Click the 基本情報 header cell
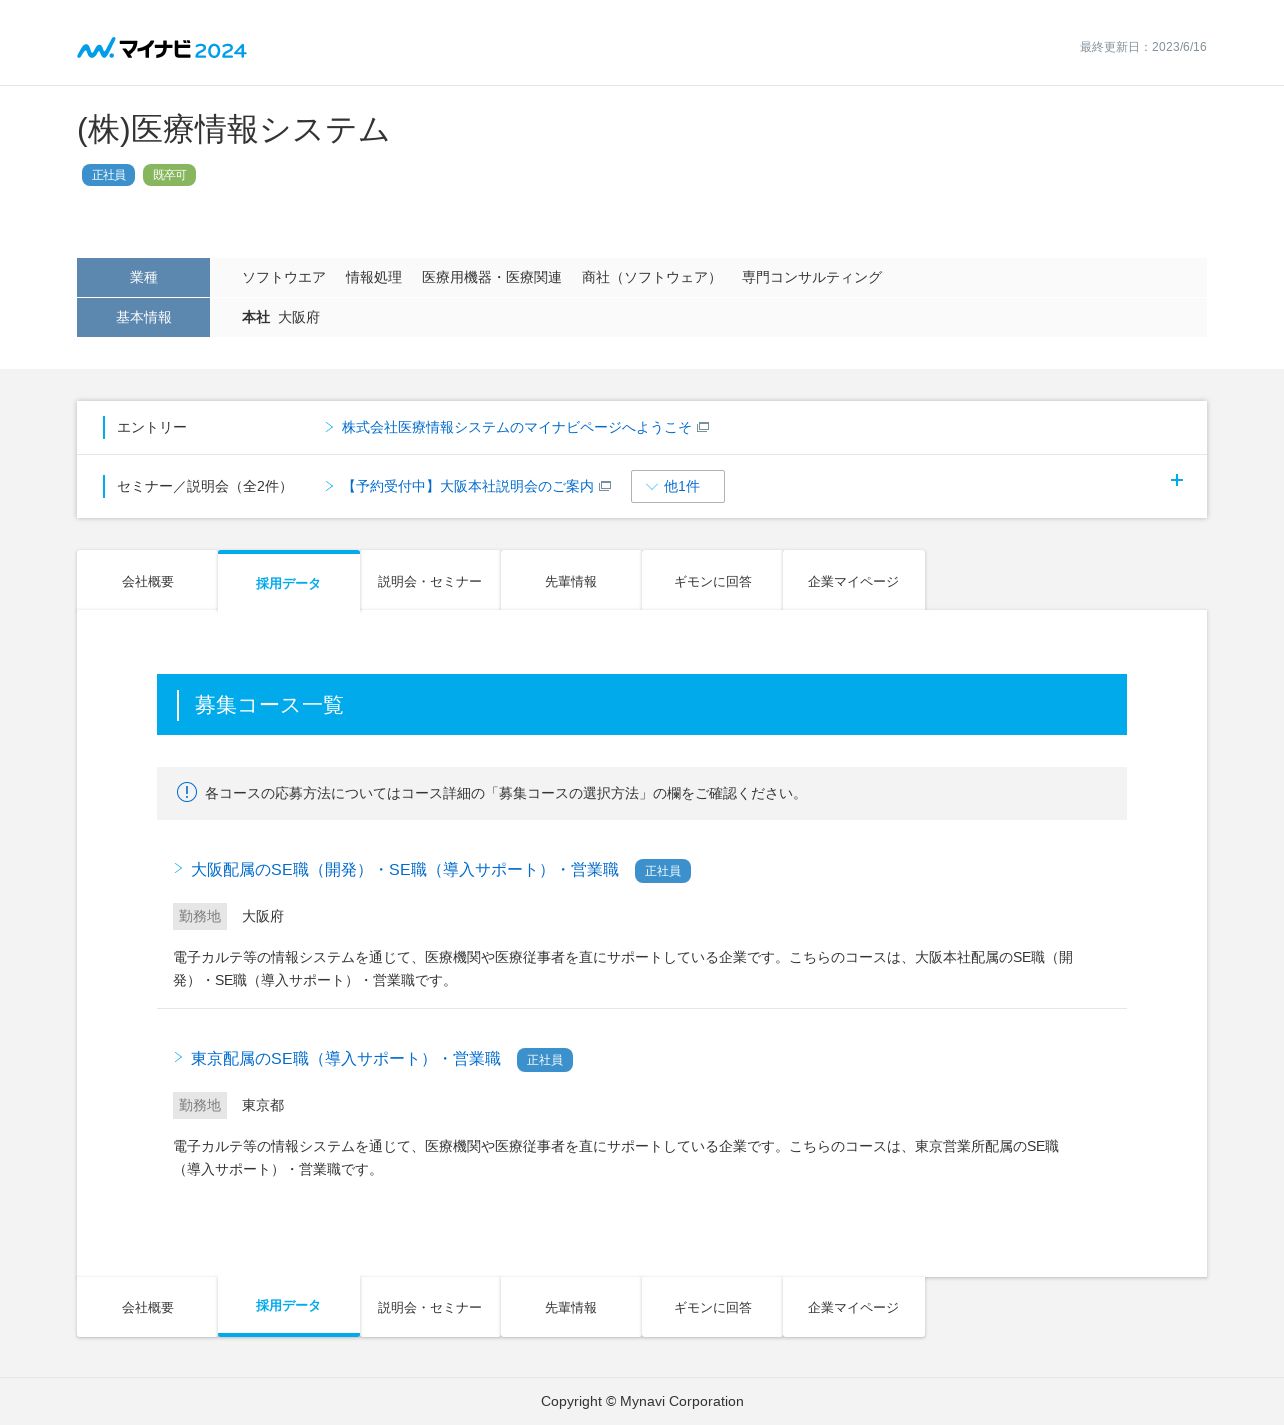 [143, 317]
